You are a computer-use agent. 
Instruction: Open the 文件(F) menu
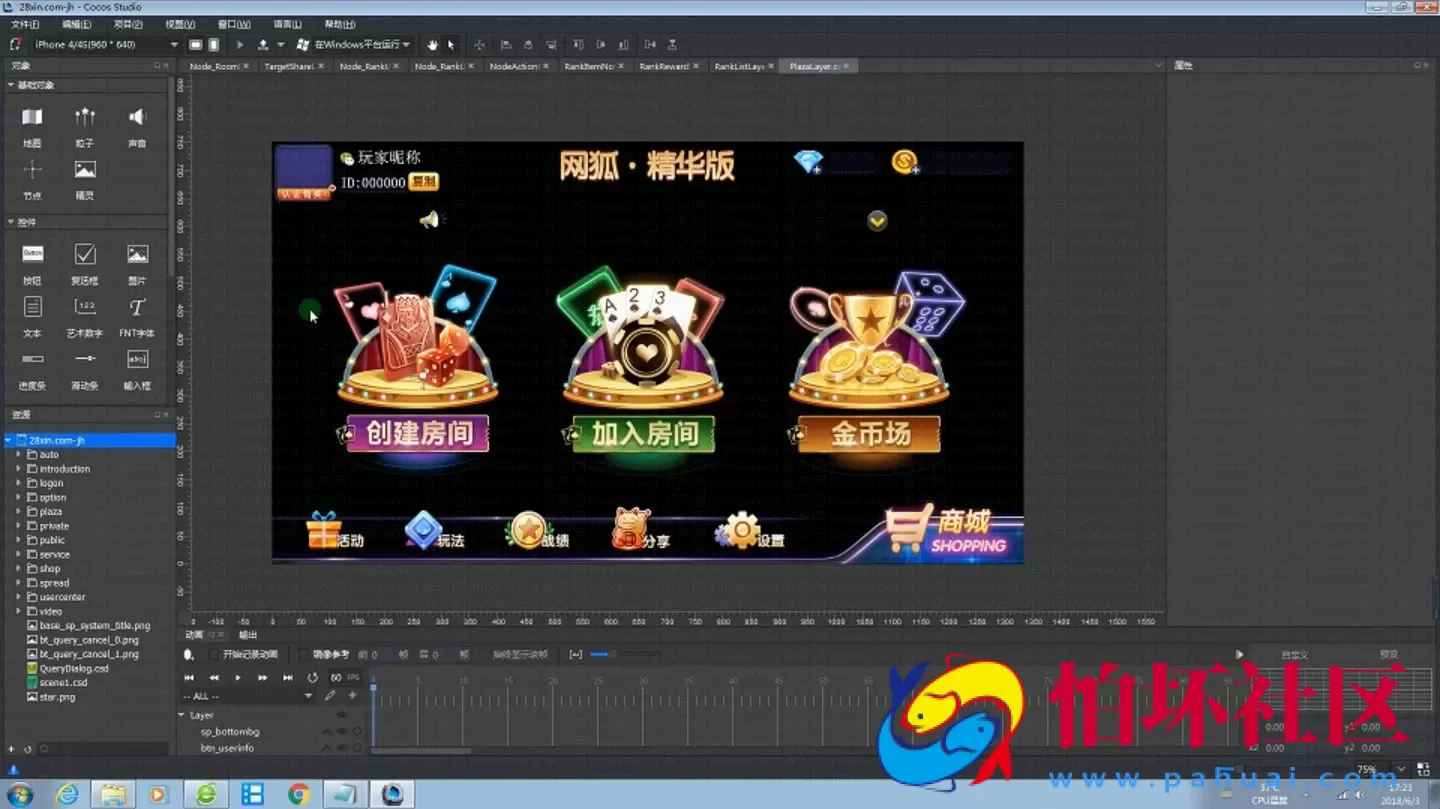25,23
